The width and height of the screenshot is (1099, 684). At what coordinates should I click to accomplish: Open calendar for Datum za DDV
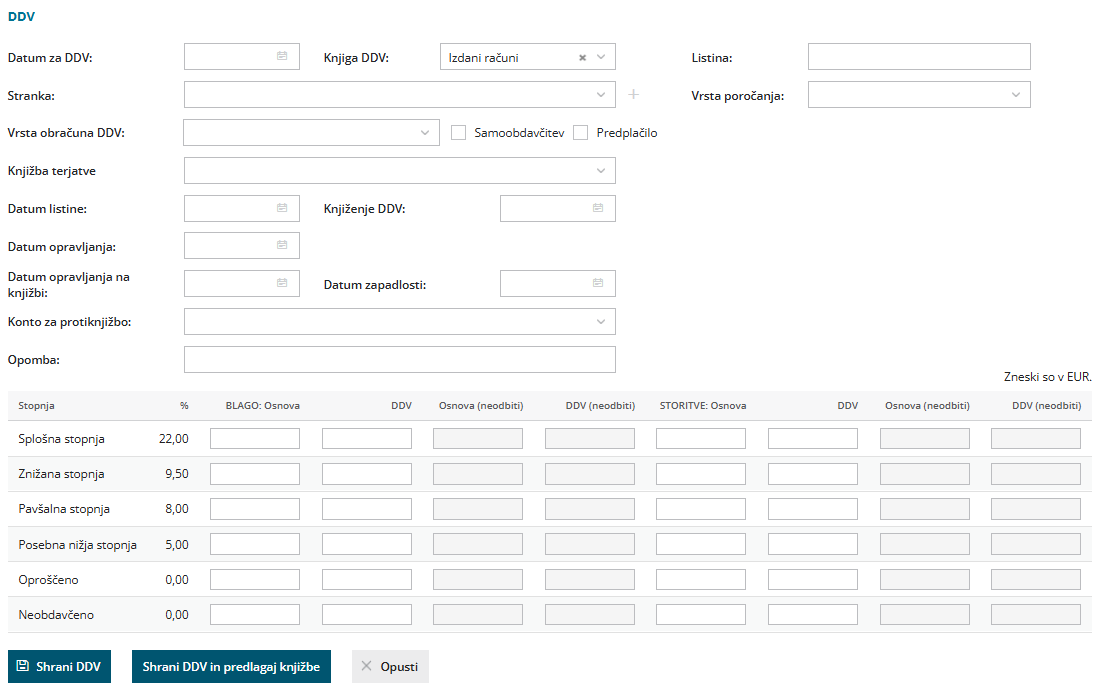[x=282, y=56]
